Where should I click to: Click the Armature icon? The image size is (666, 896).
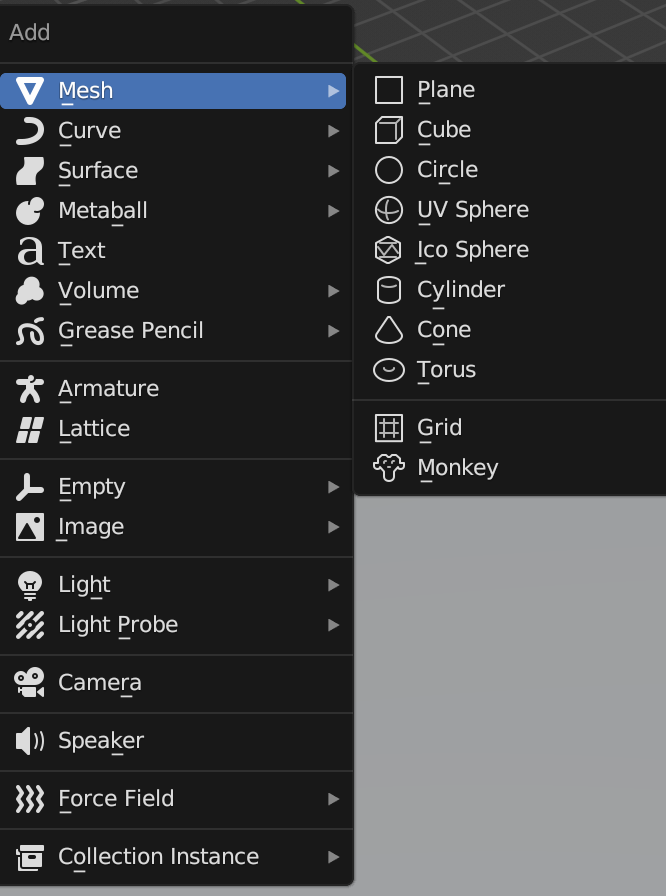tap(30, 389)
